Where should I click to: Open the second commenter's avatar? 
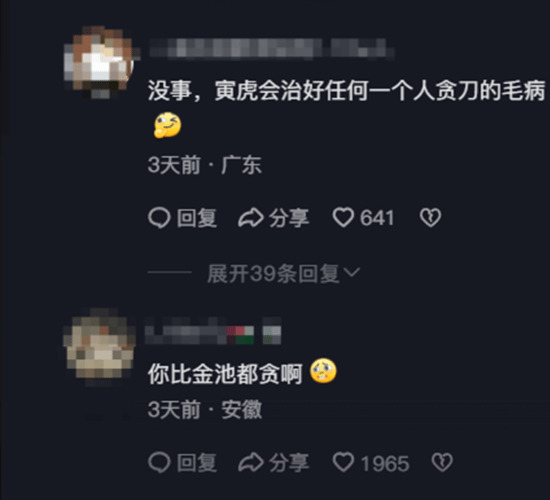pyautogui.click(x=100, y=346)
